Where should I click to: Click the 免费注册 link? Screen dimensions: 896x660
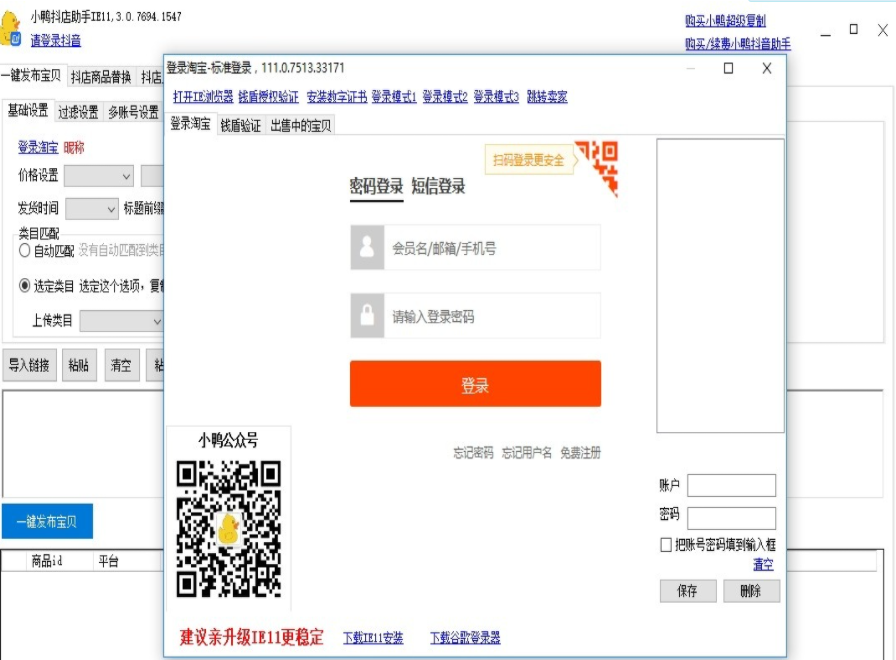coord(581,453)
